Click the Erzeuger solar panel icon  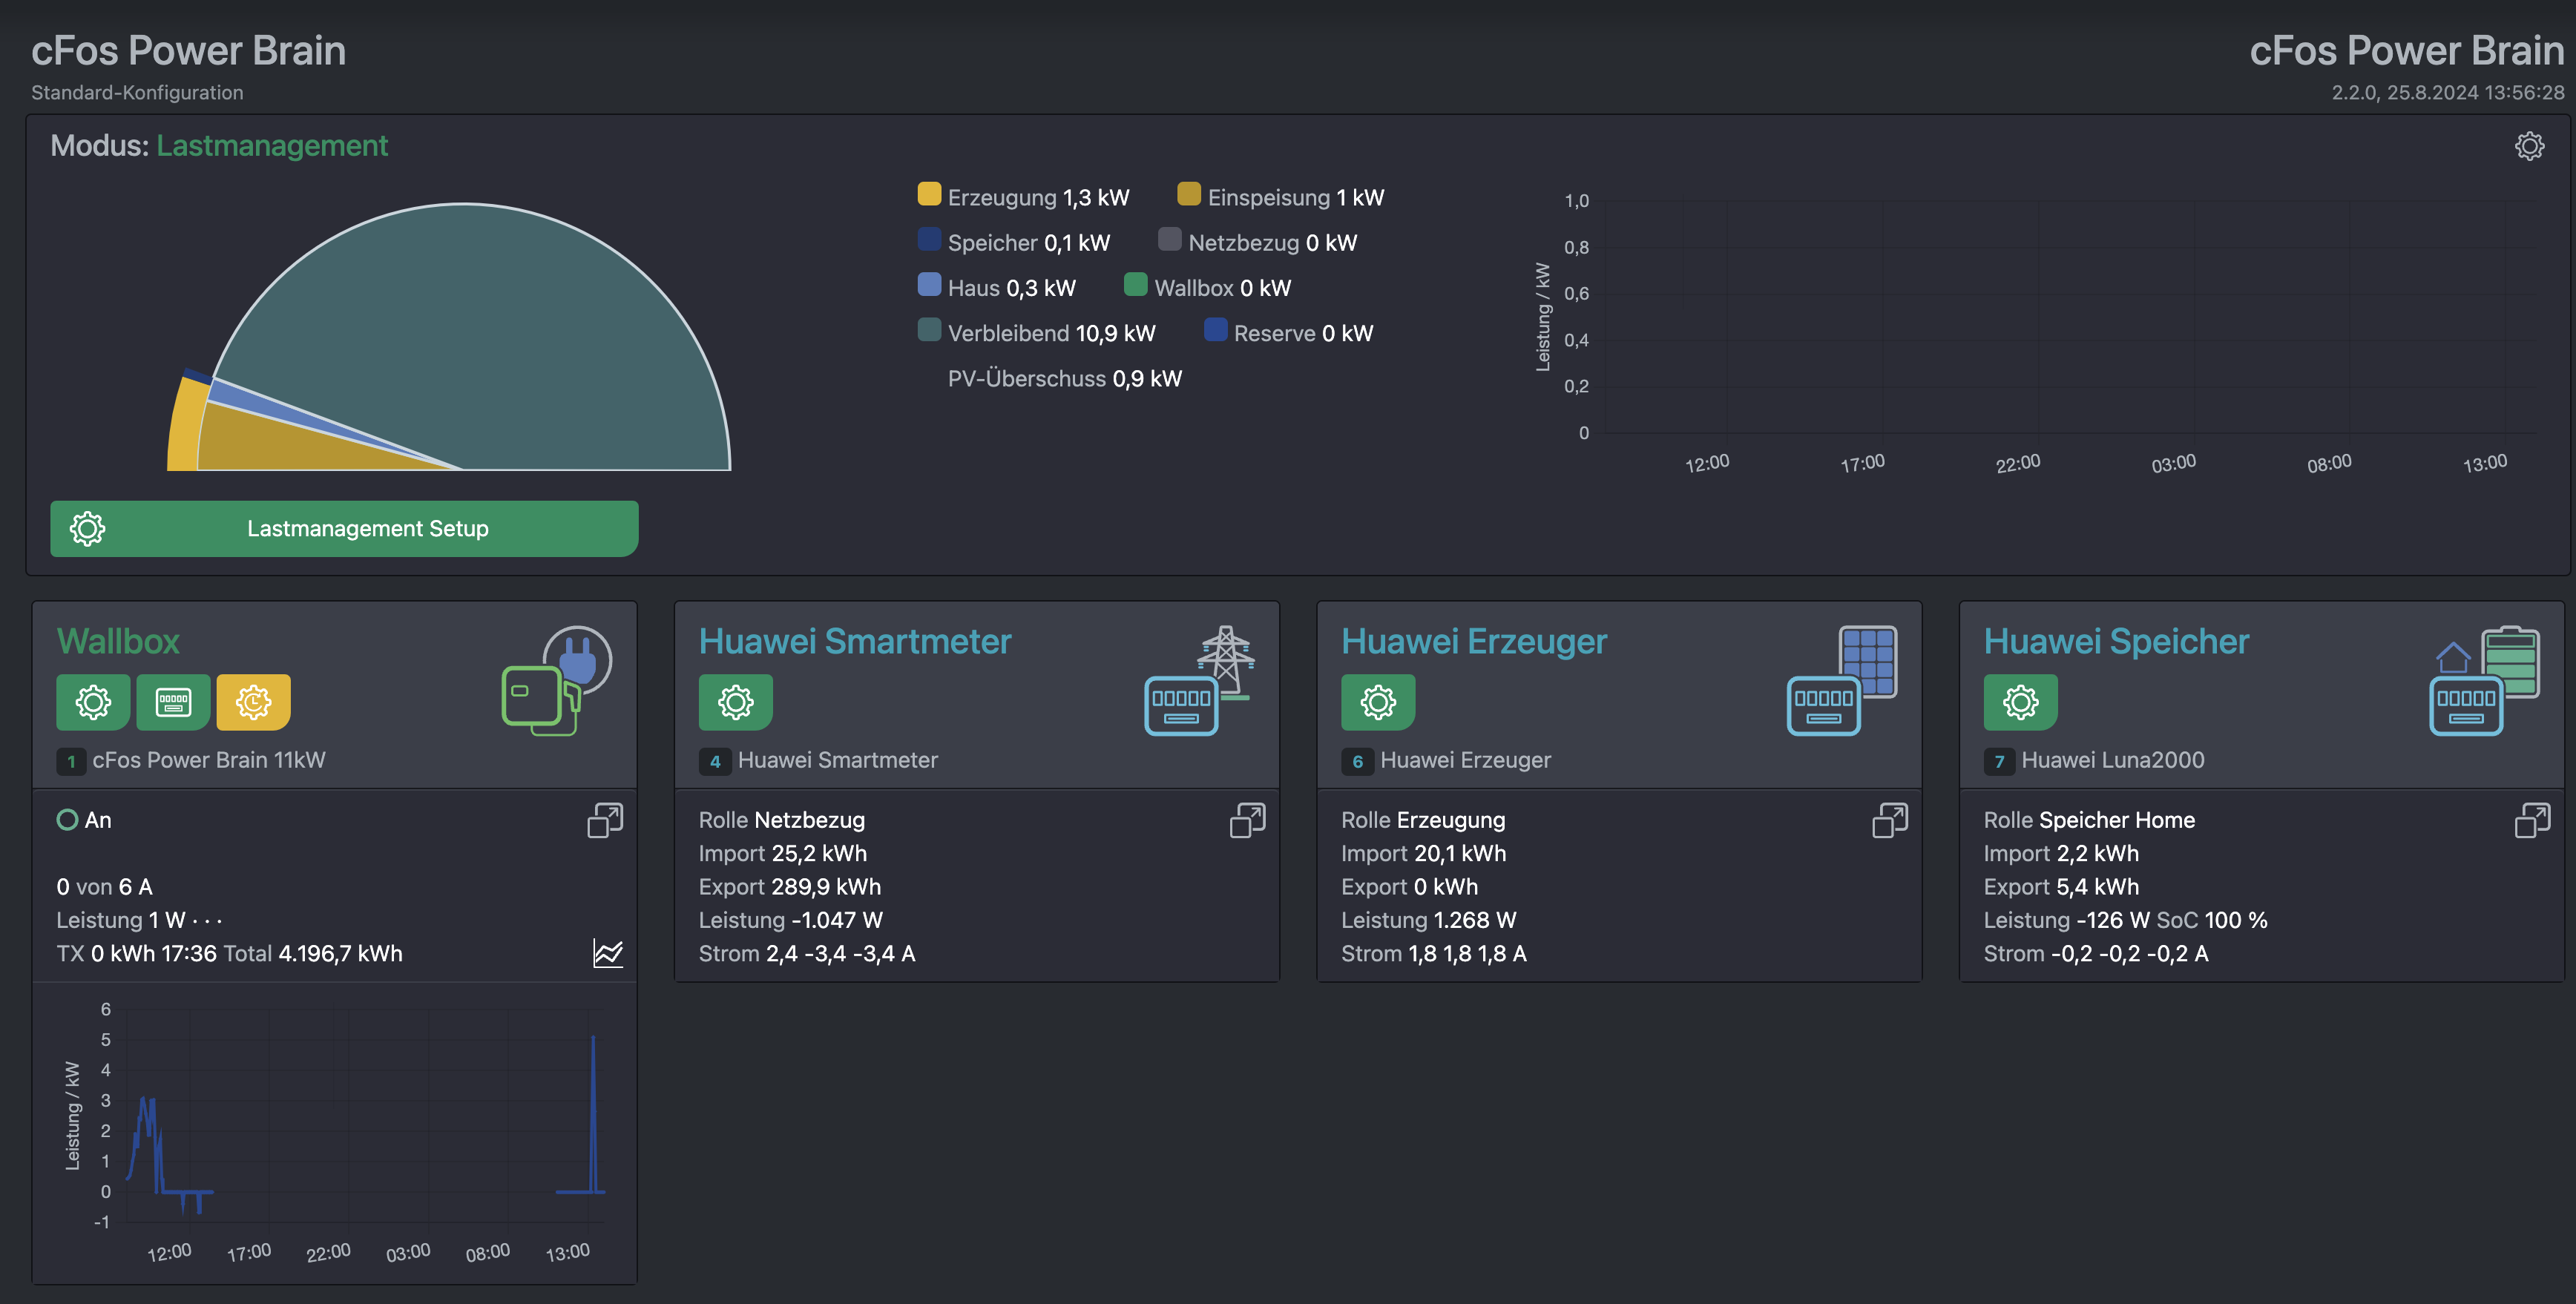point(1842,680)
